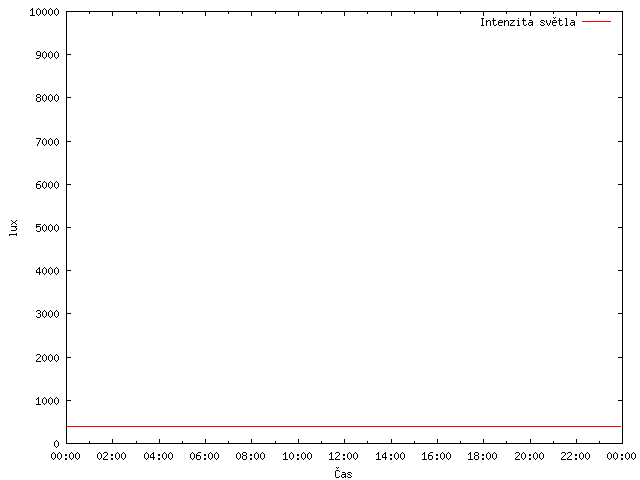The width and height of the screenshot is (640, 480).
Task: Click the 08:00 time label
Action: (x=251, y=456)
